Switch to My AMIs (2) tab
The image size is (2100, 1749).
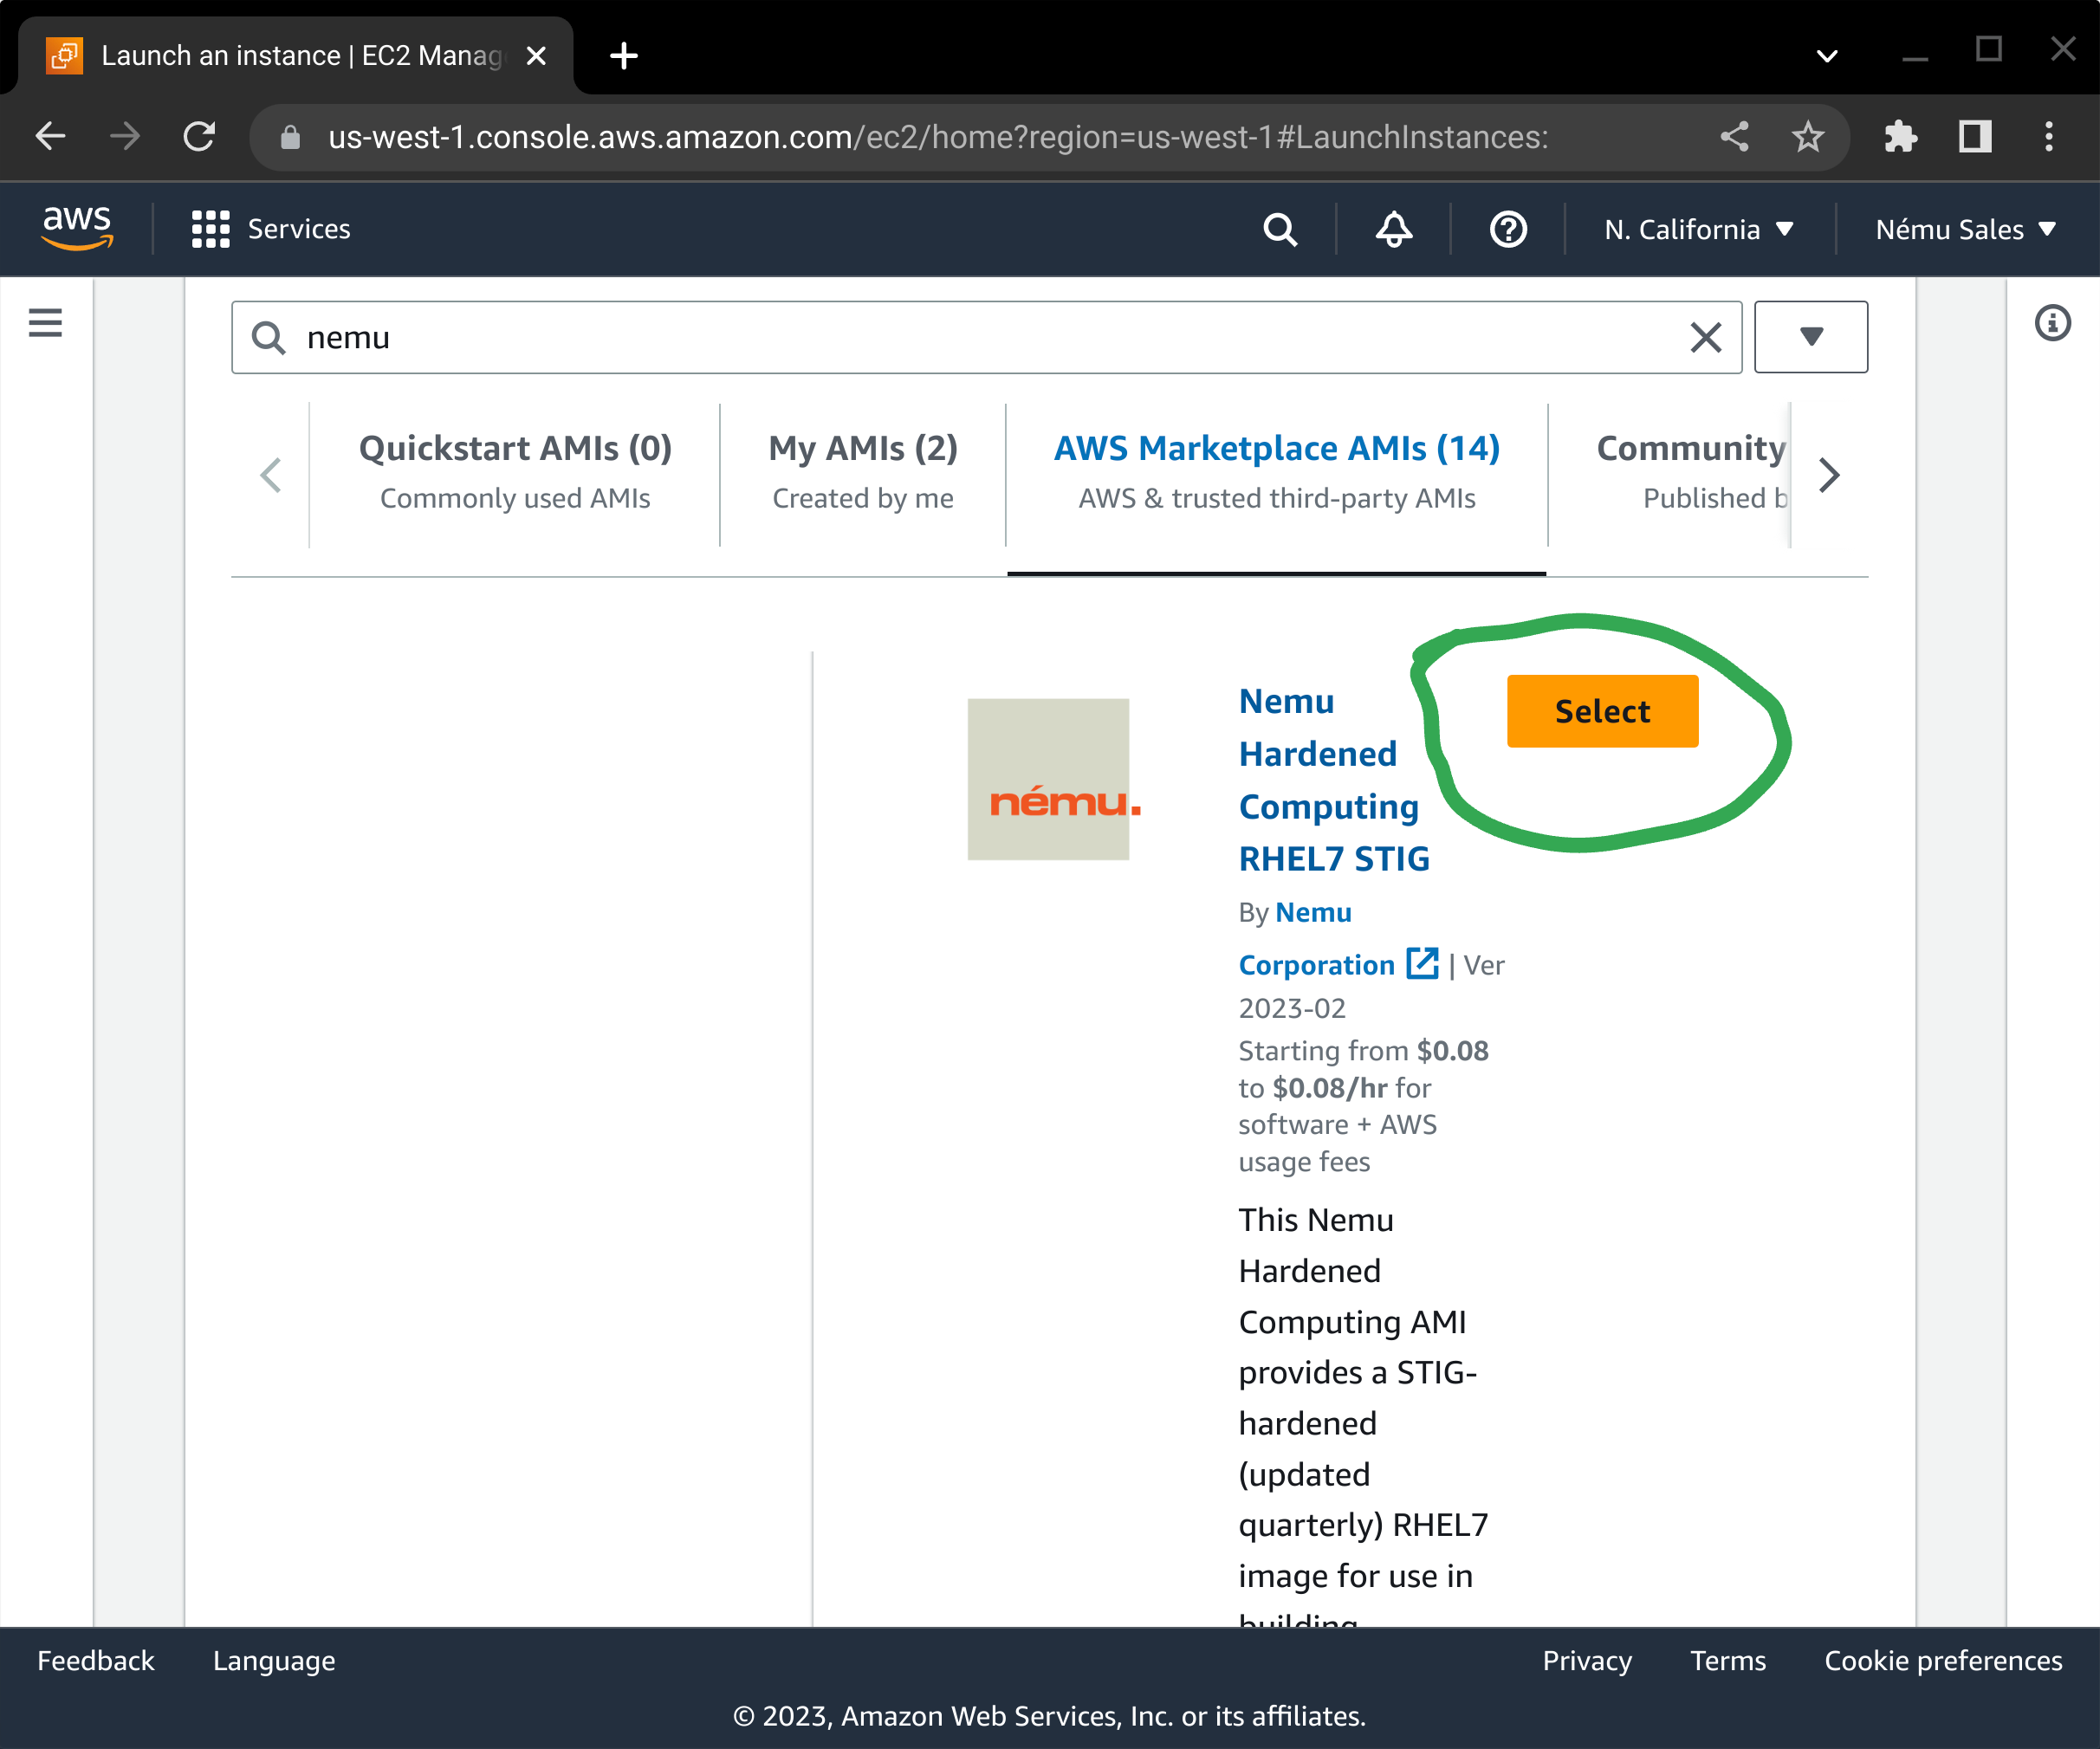coord(863,472)
